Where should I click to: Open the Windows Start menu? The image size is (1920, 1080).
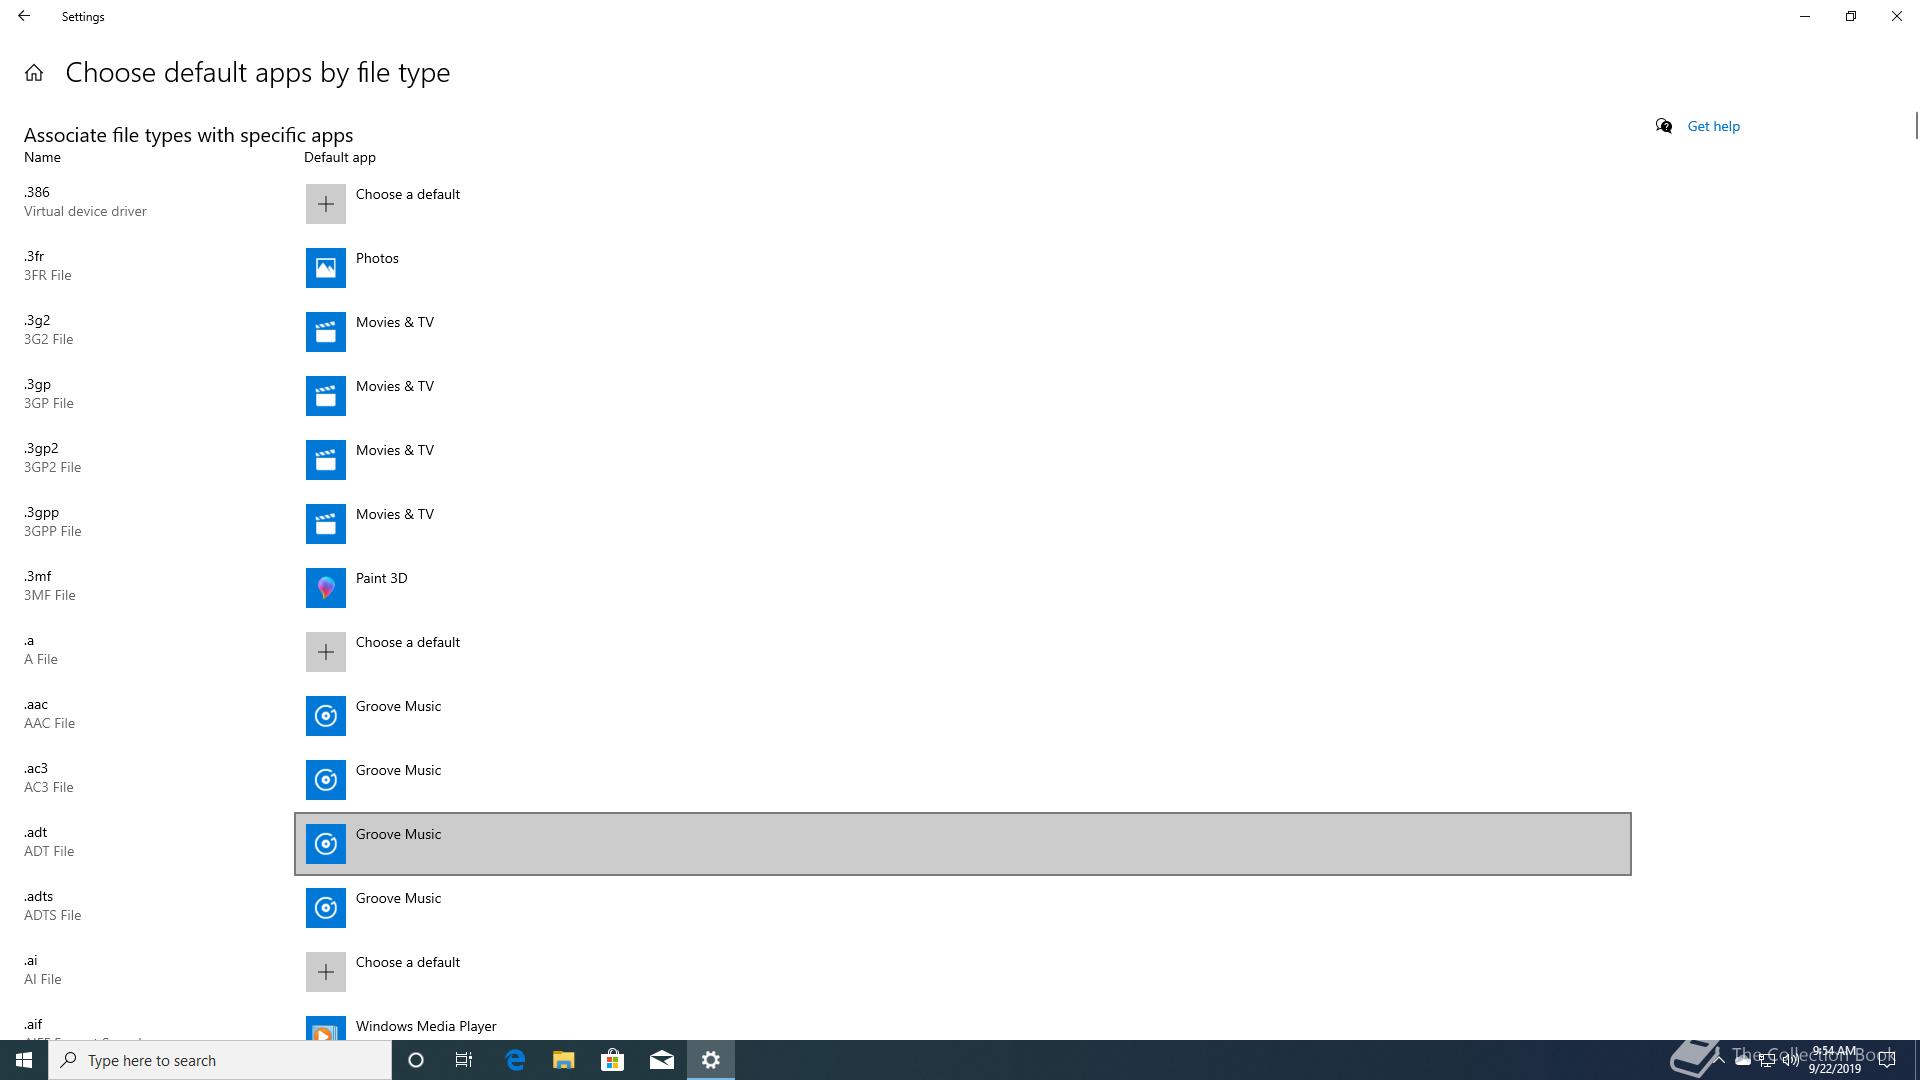pyautogui.click(x=24, y=1060)
